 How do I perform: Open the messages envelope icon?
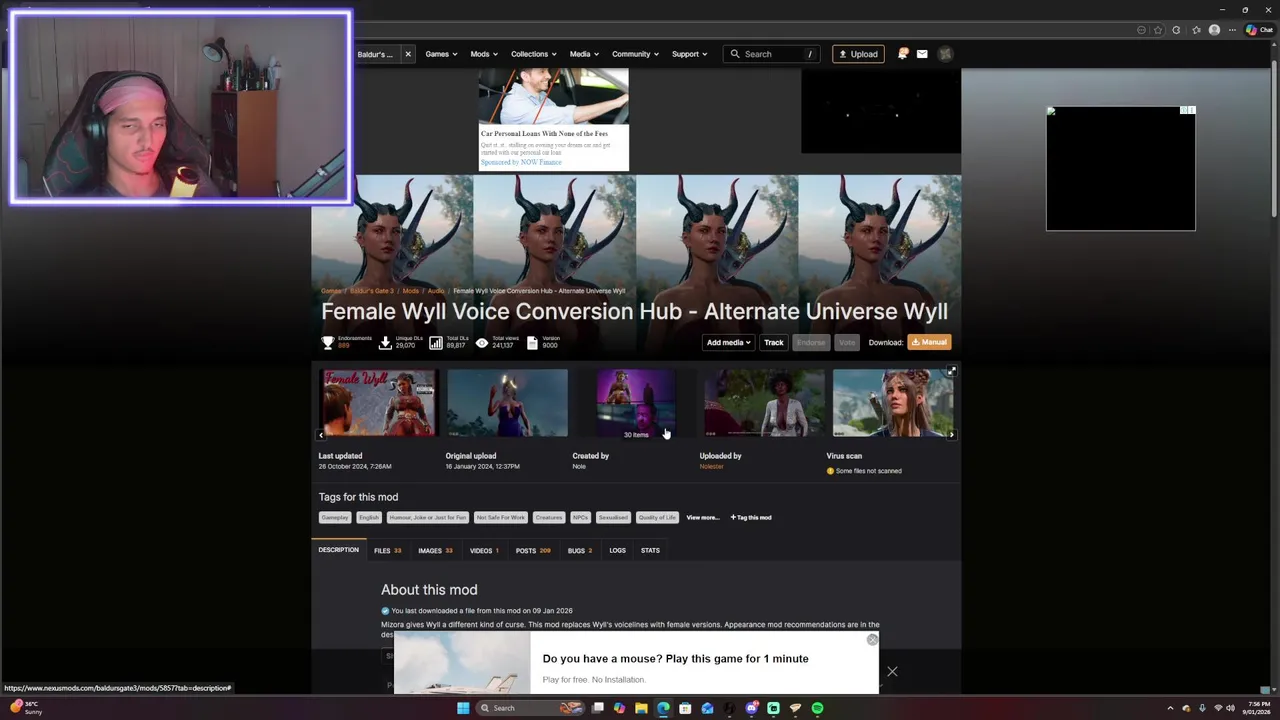click(x=922, y=54)
